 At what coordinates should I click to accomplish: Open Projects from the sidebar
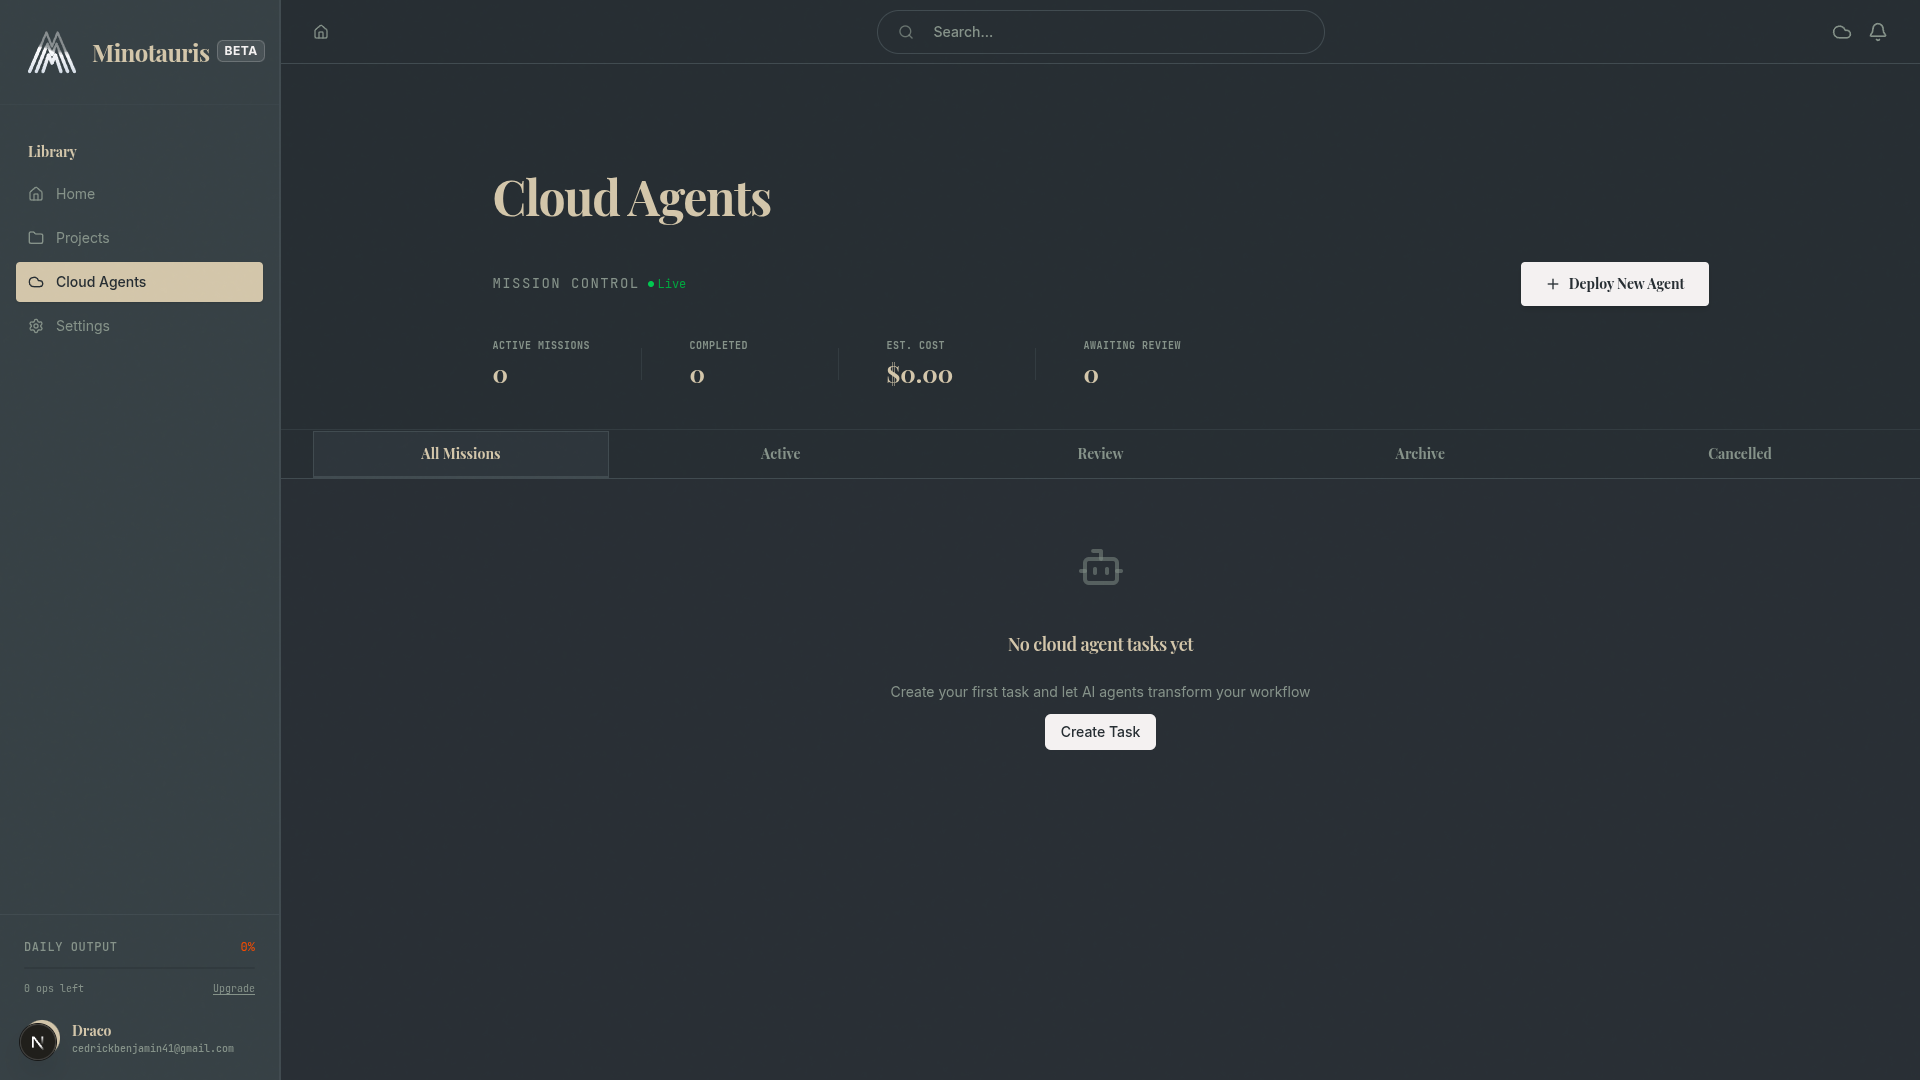82,238
